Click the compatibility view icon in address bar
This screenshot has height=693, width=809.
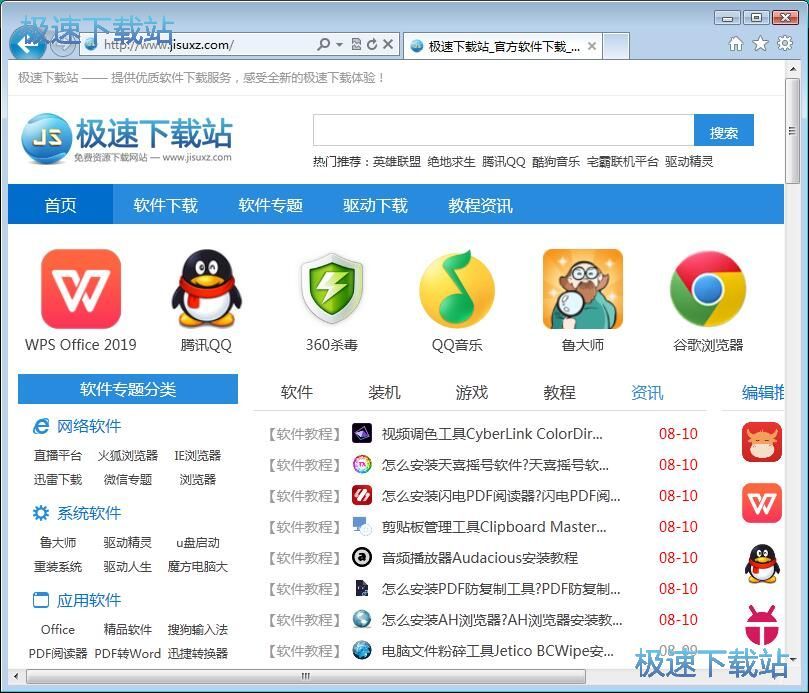[x=356, y=44]
